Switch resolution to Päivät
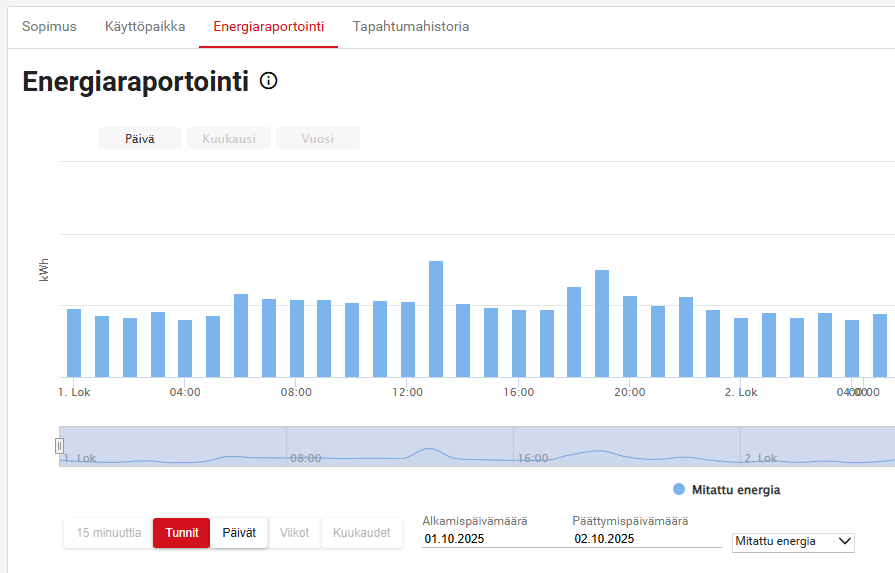895x573 pixels. (x=239, y=533)
